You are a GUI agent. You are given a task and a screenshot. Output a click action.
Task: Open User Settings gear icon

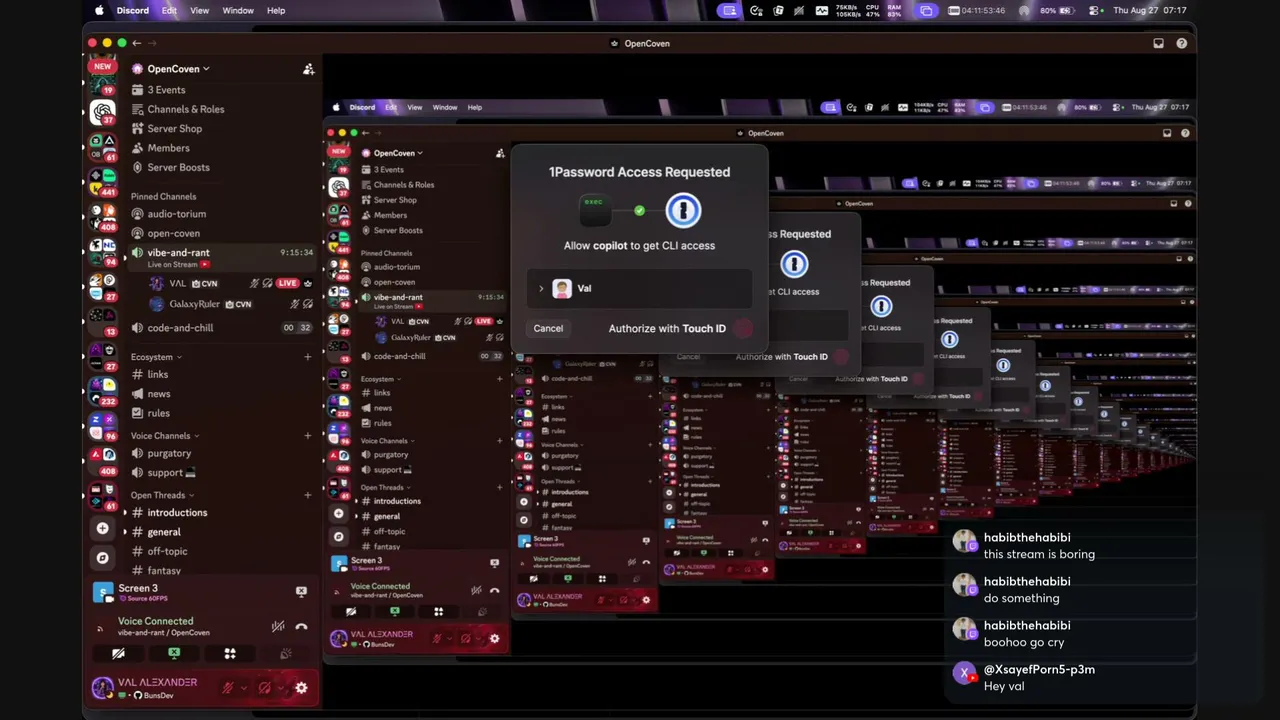point(301,688)
